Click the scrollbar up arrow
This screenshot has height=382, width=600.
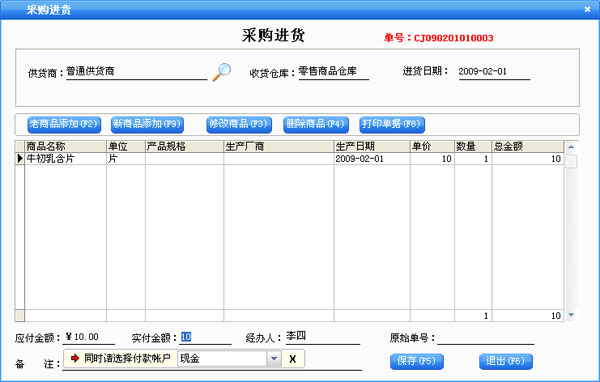pos(571,147)
